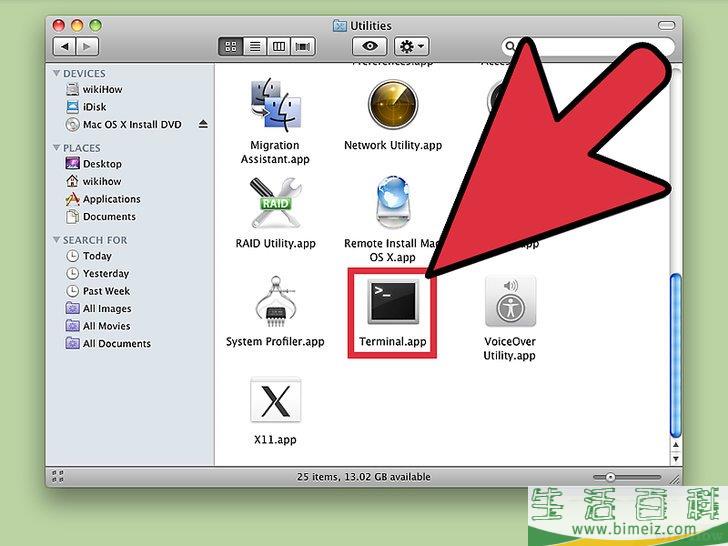This screenshot has height=546, width=728.
Task: Switch to column view mode
Action: [279, 46]
